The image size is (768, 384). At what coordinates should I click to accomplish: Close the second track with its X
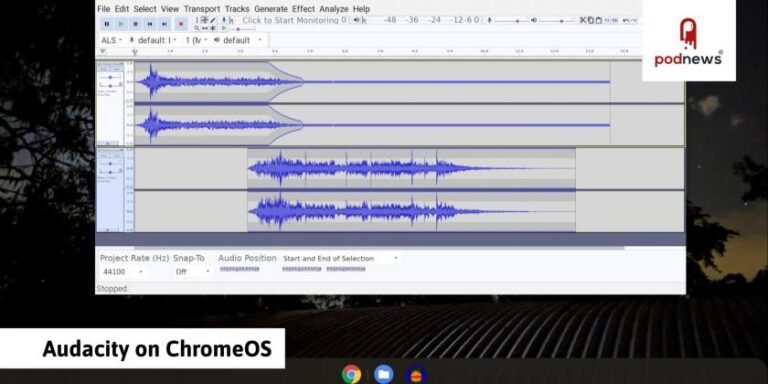coord(99,150)
